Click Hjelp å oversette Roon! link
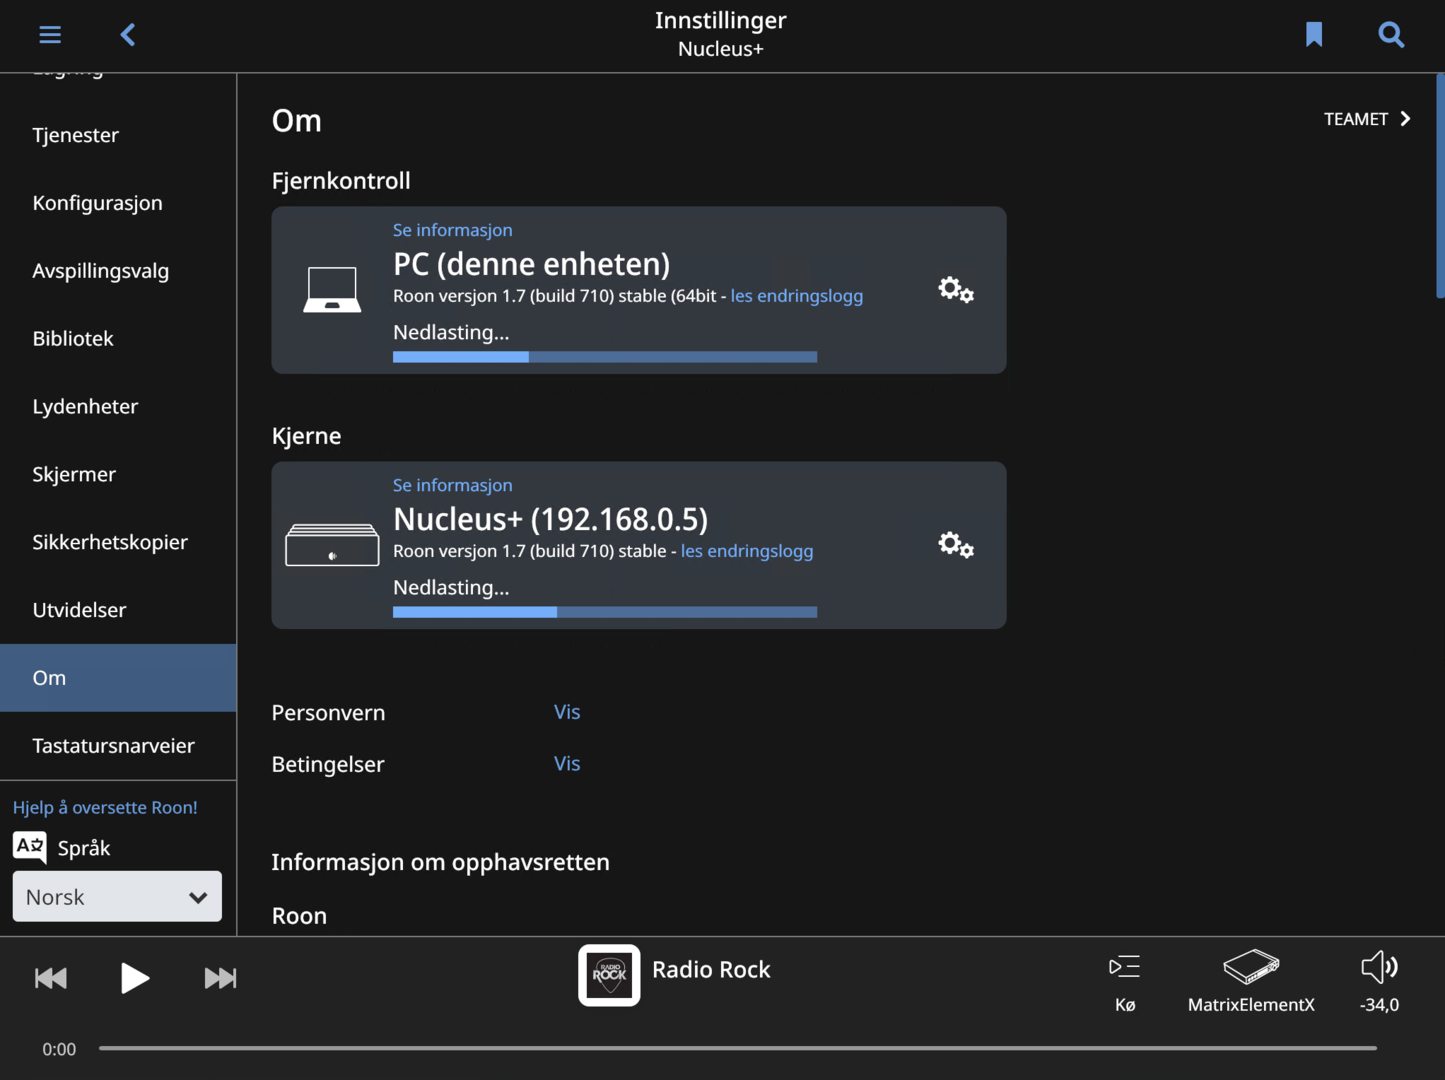The height and width of the screenshot is (1080, 1445). [105, 807]
